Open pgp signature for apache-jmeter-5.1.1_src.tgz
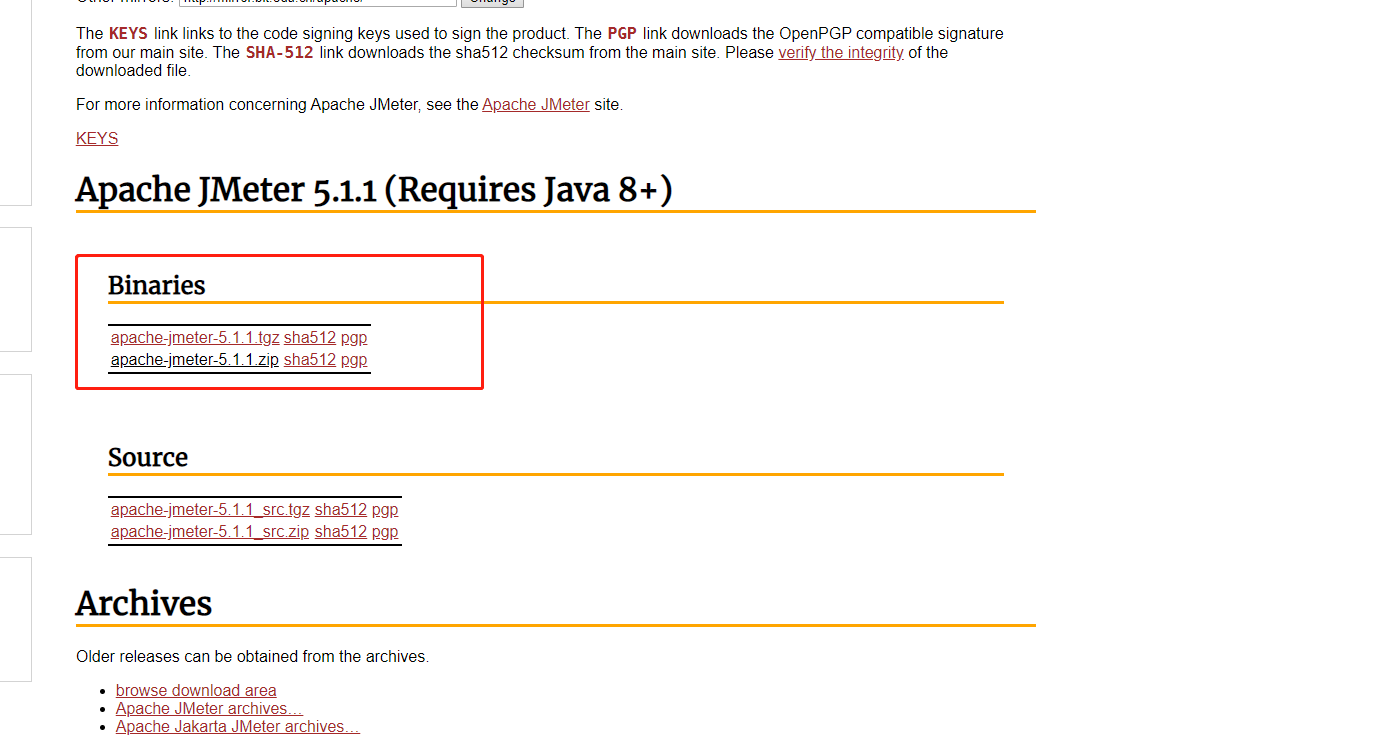This screenshot has height=753, width=1380. tap(385, 509)
